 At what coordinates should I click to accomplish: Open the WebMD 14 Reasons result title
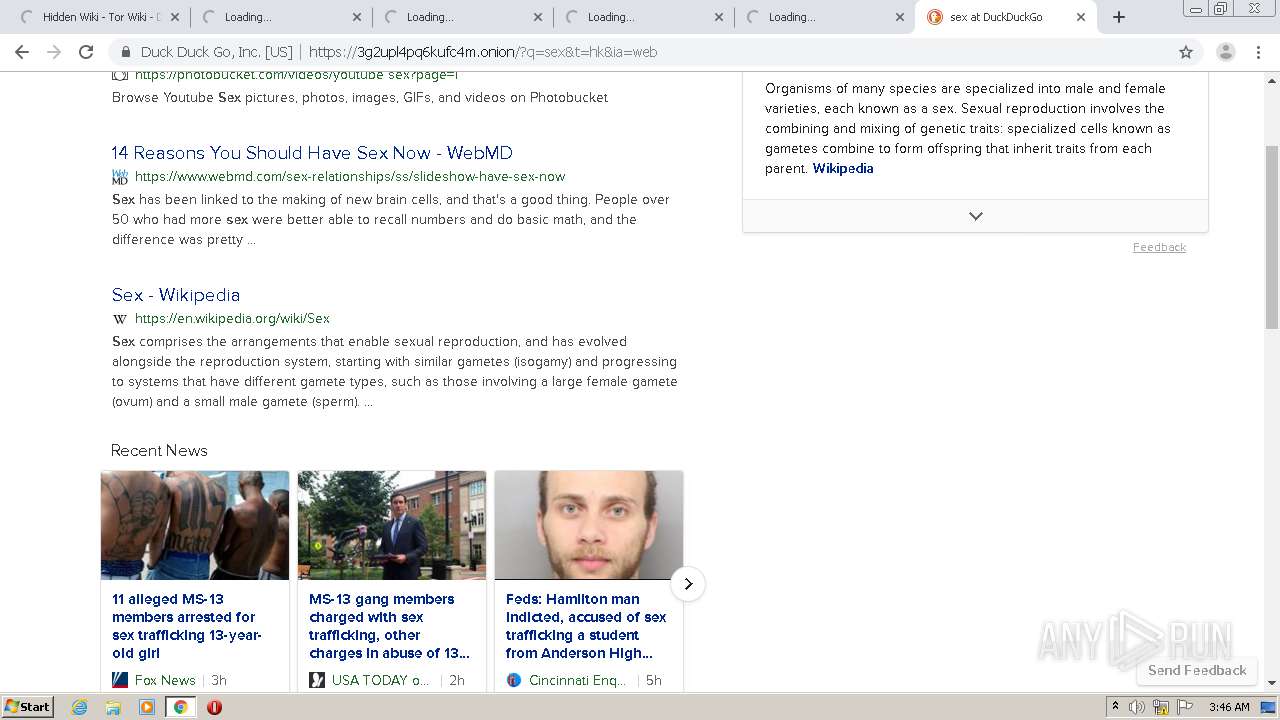tap(312, 153)
